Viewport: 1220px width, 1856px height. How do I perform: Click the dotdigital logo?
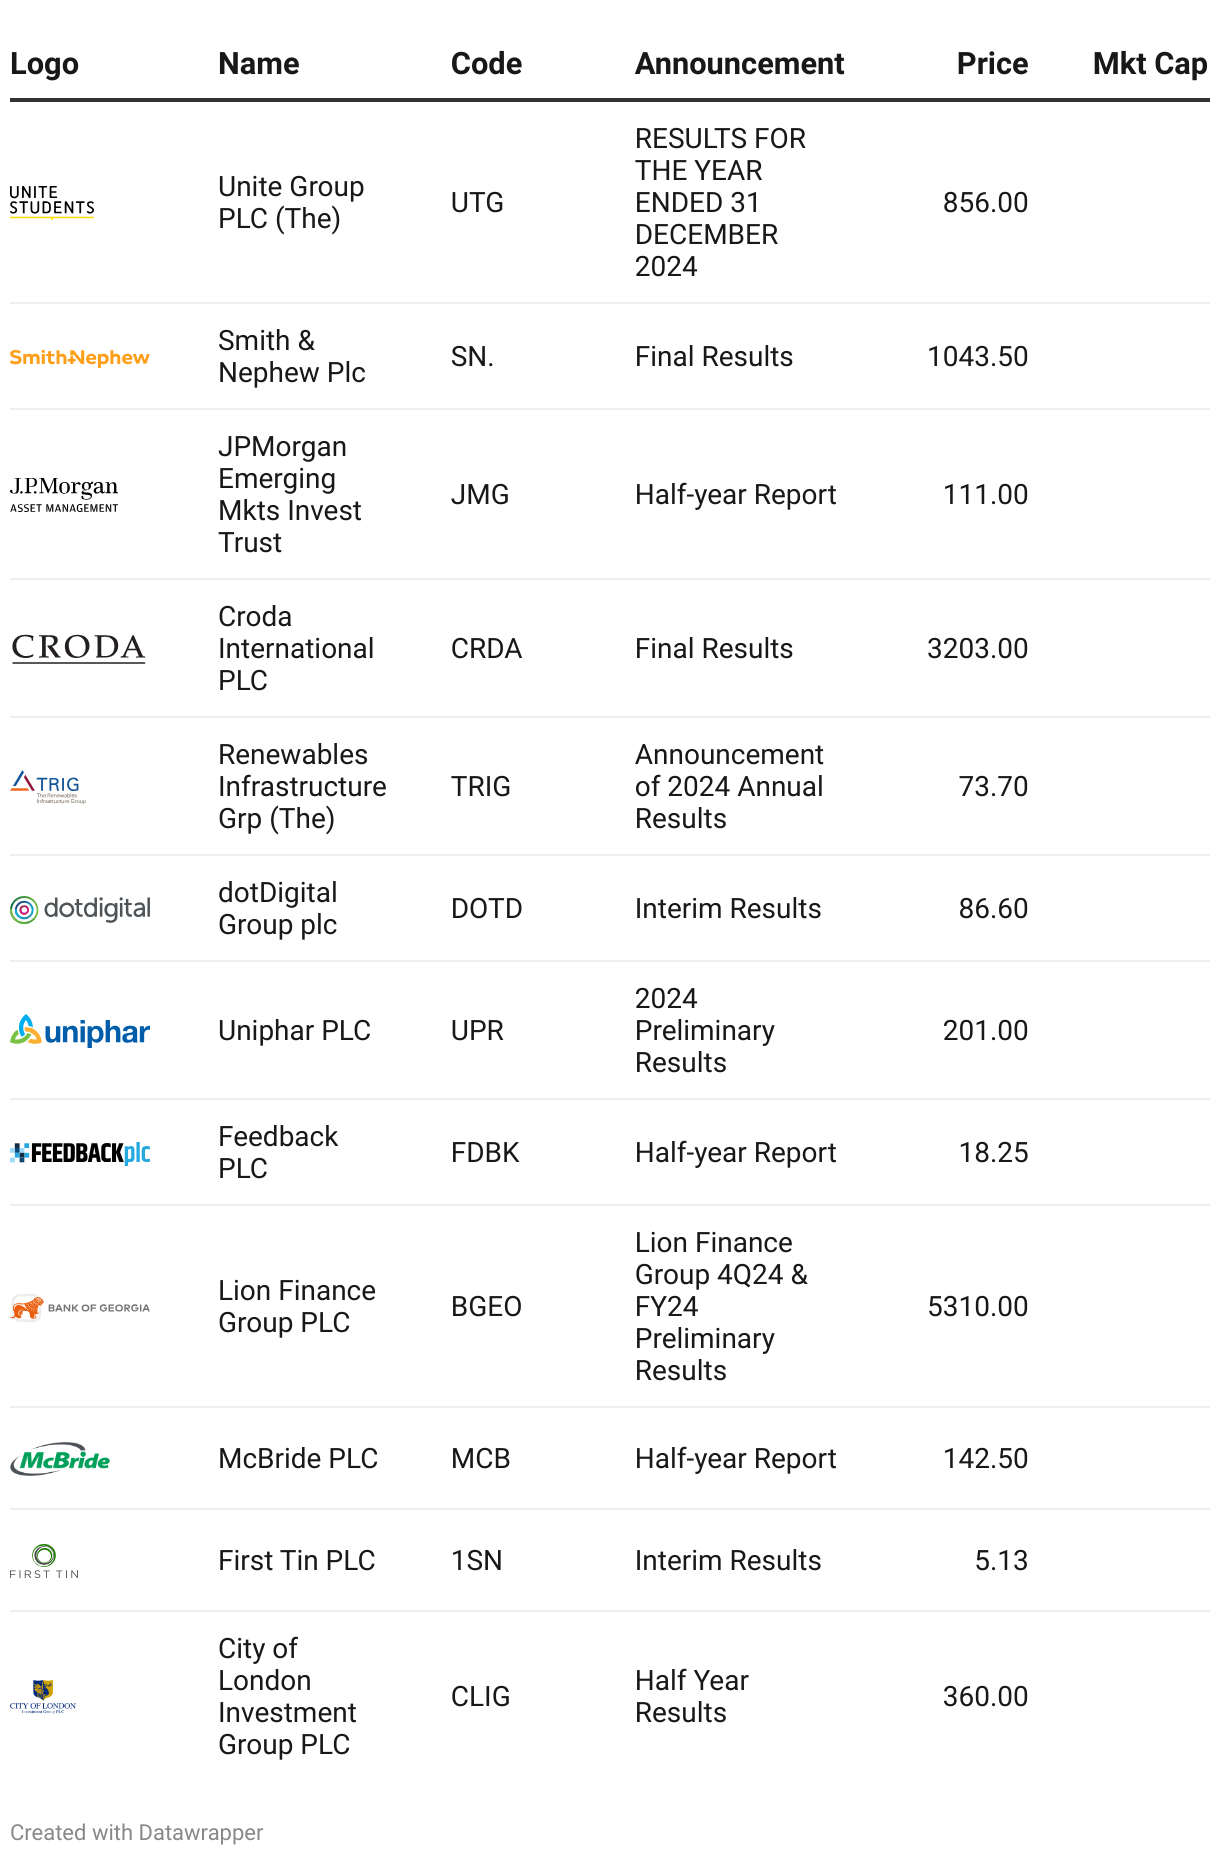coord(80,909)
